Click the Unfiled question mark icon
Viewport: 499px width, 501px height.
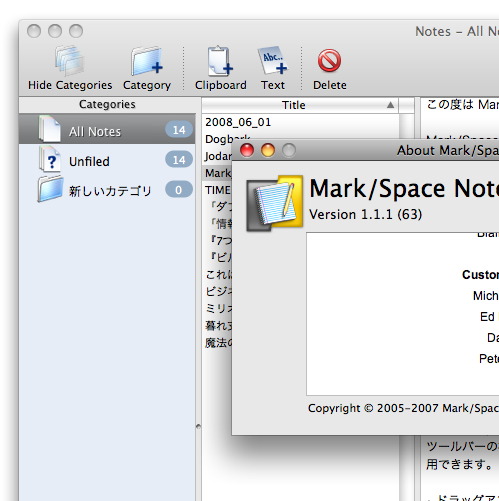coord(50,159)
